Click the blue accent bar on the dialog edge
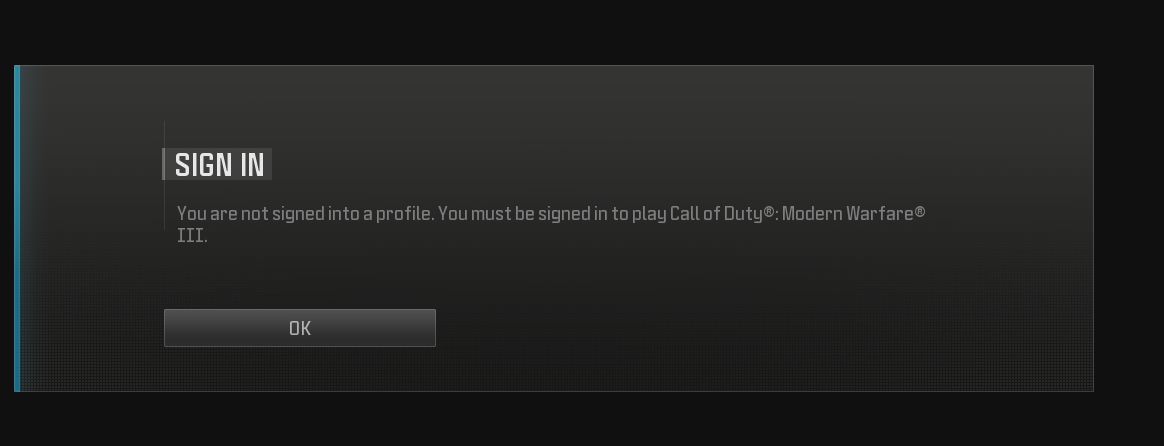 (x=17, y=228)
